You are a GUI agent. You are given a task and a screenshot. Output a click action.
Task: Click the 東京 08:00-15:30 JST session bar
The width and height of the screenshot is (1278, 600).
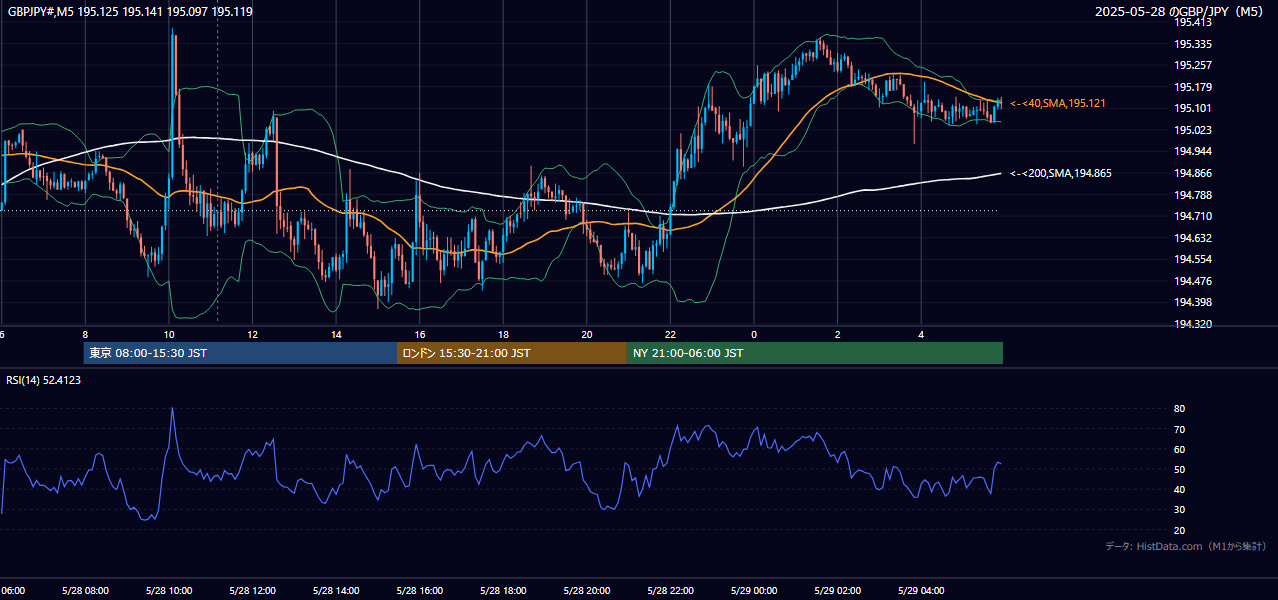coord(240,353)
